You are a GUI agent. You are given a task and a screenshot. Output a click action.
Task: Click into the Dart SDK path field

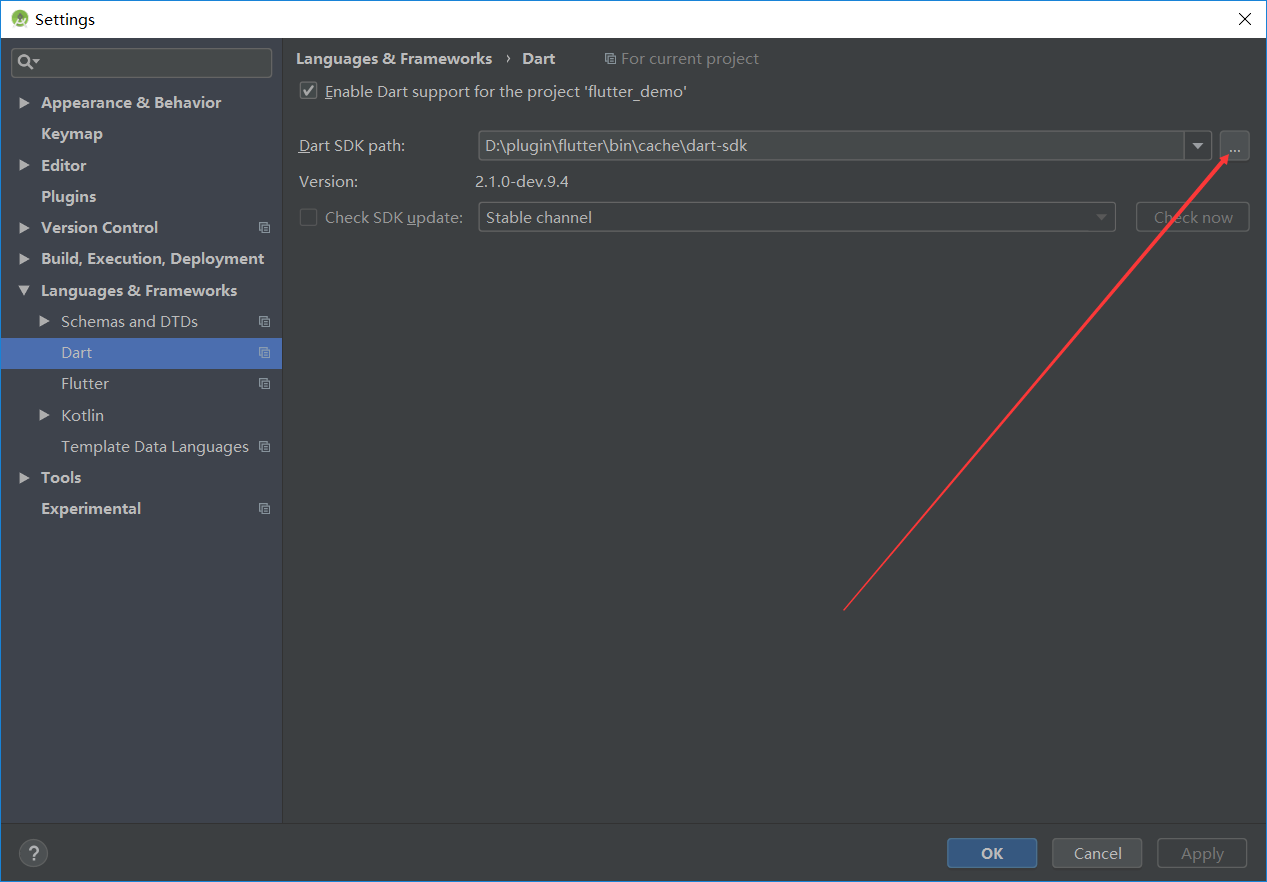832,146
